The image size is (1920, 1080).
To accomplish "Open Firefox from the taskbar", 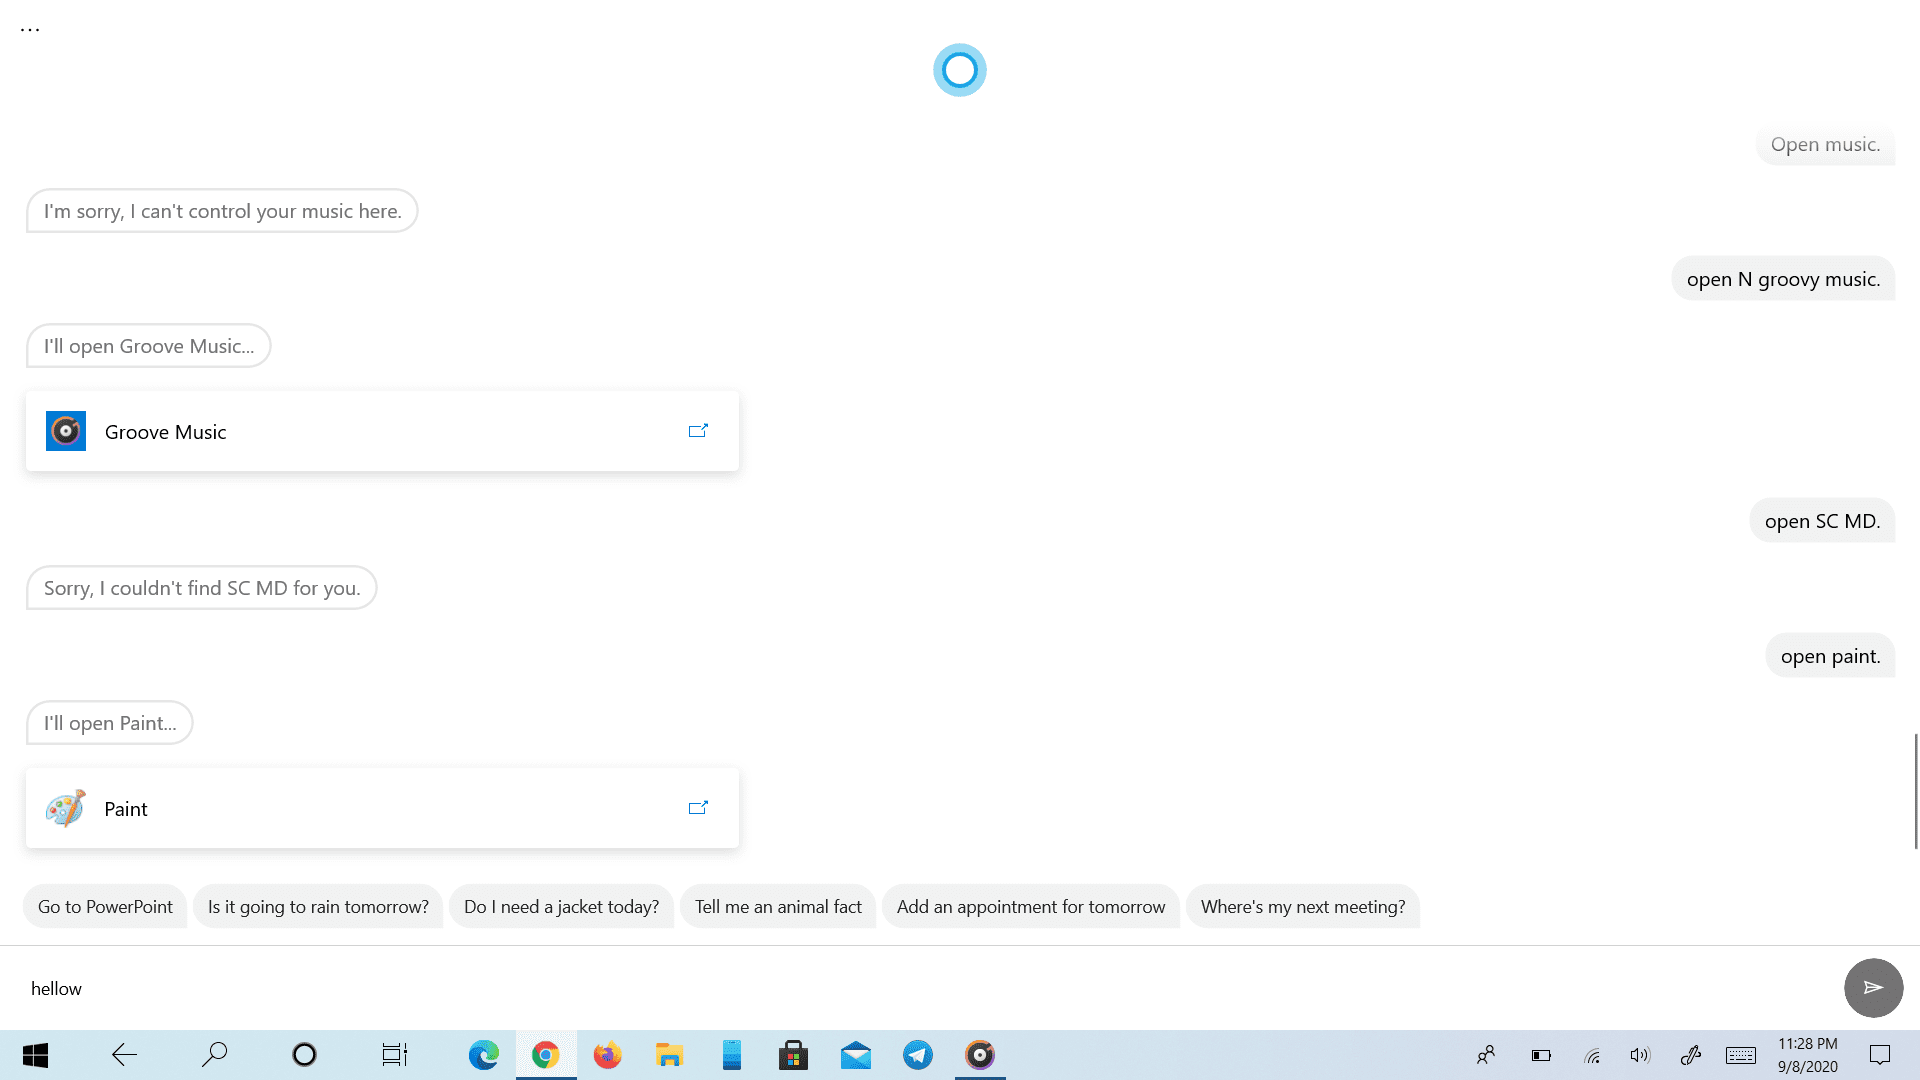I will point(608,1055).
